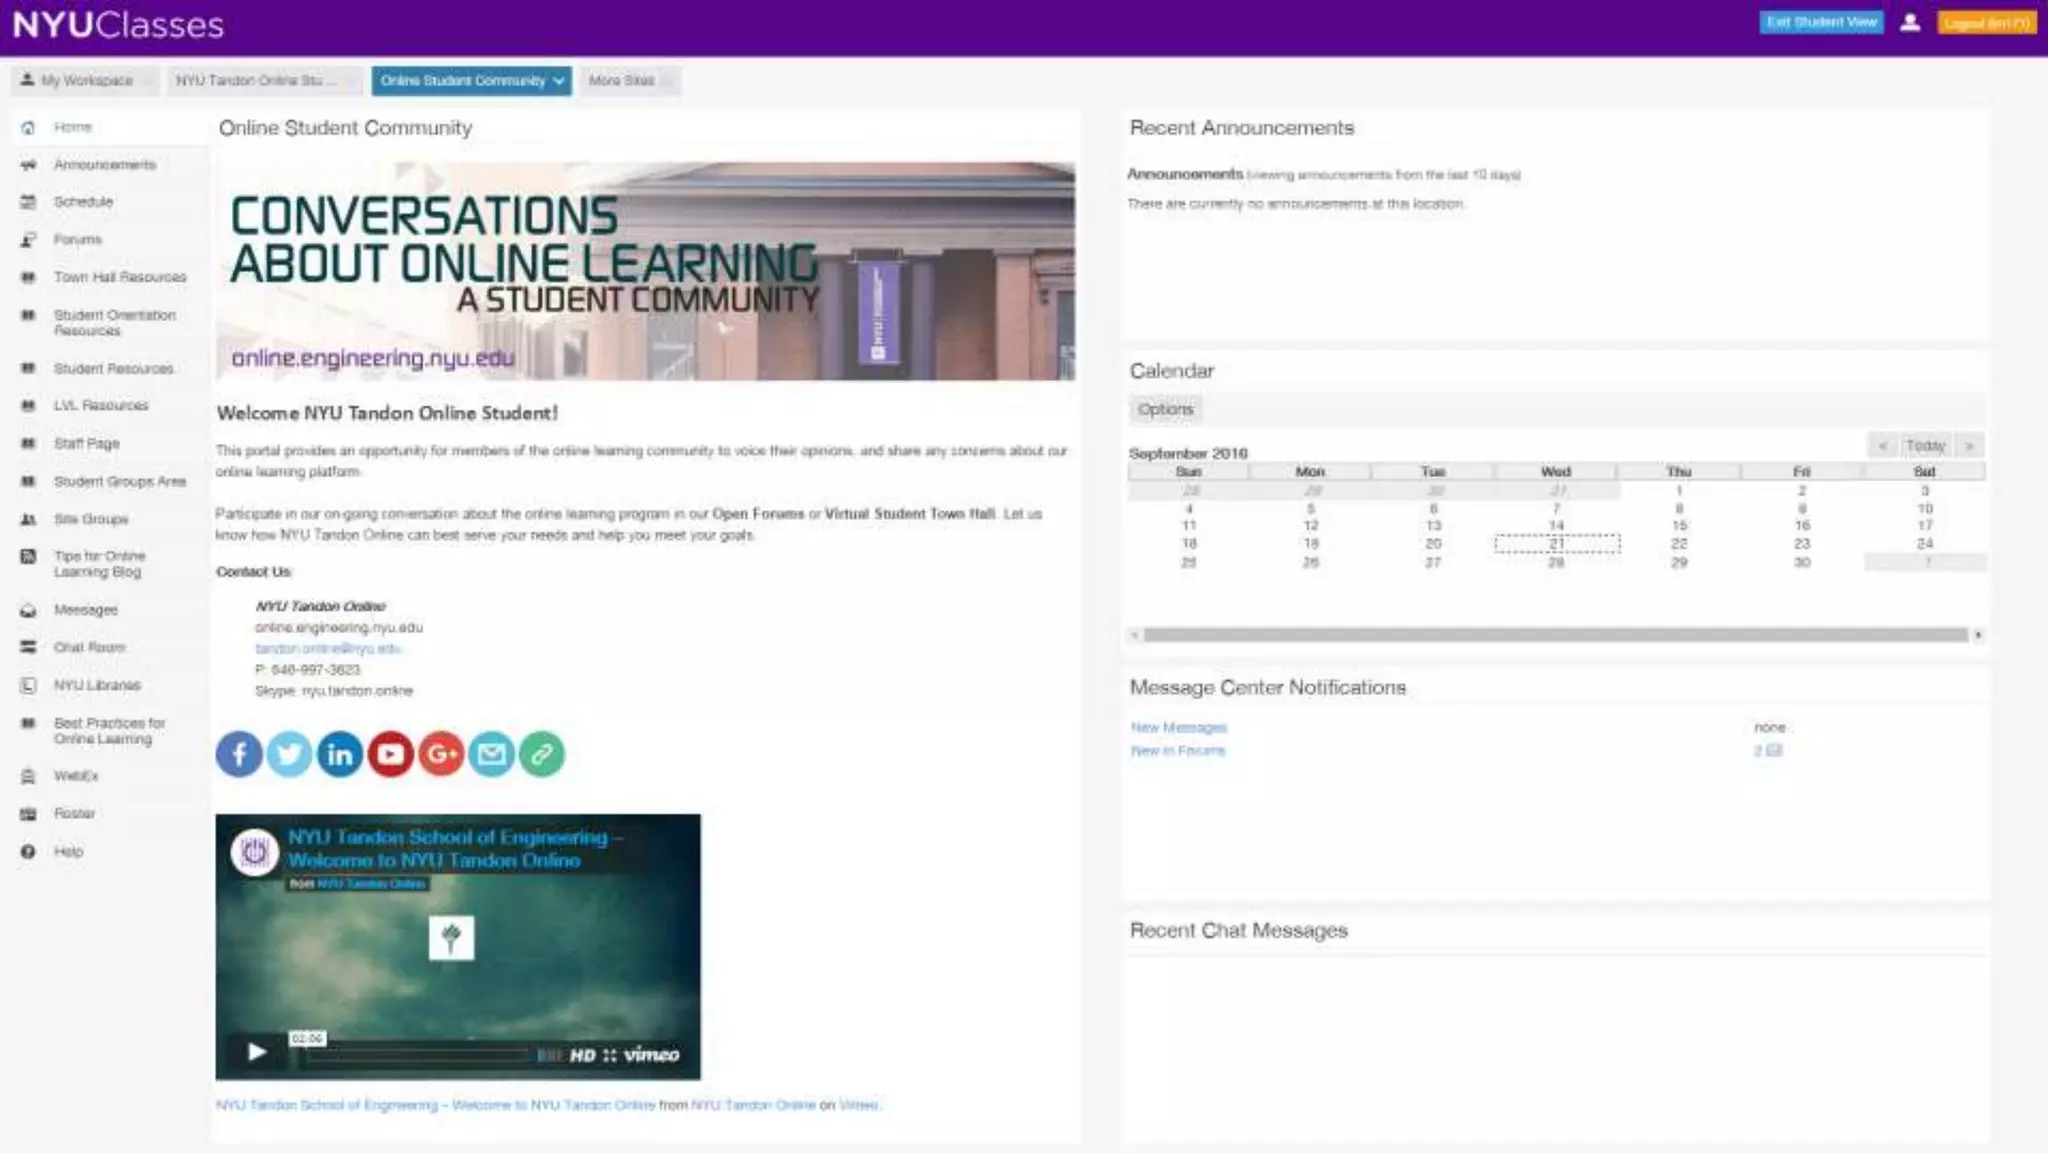
Task: Click the green link chain icon
Action: pos(542,754)
